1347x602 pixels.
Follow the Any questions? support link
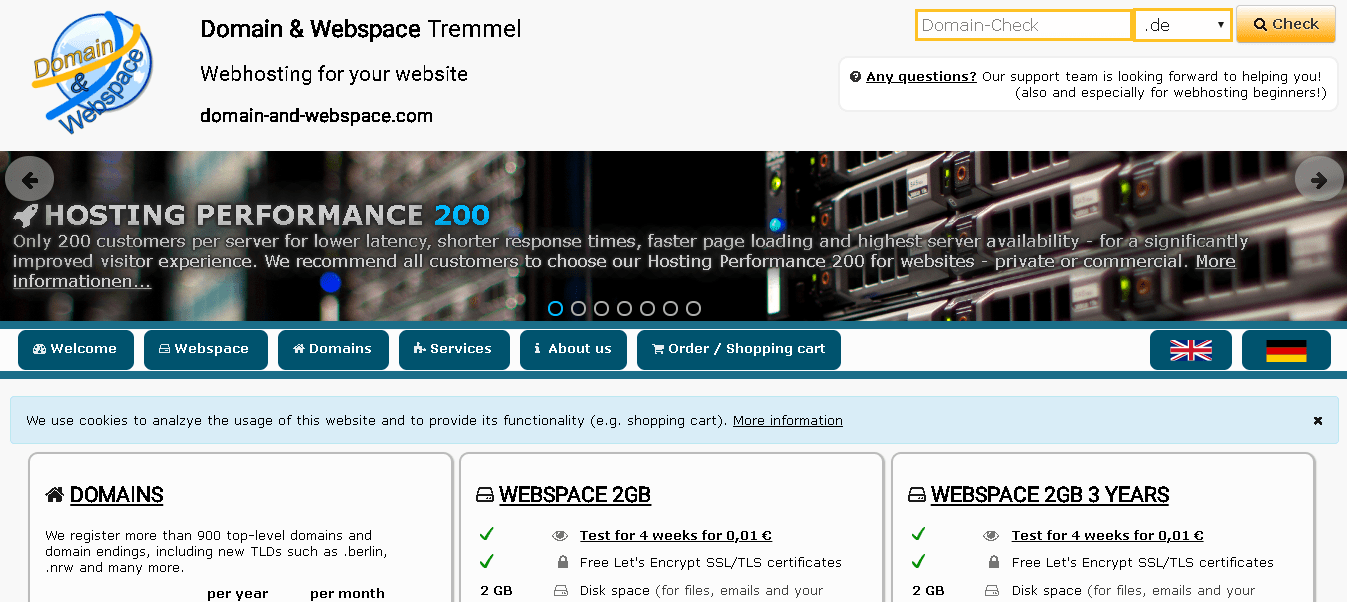(x=921, y=76)
